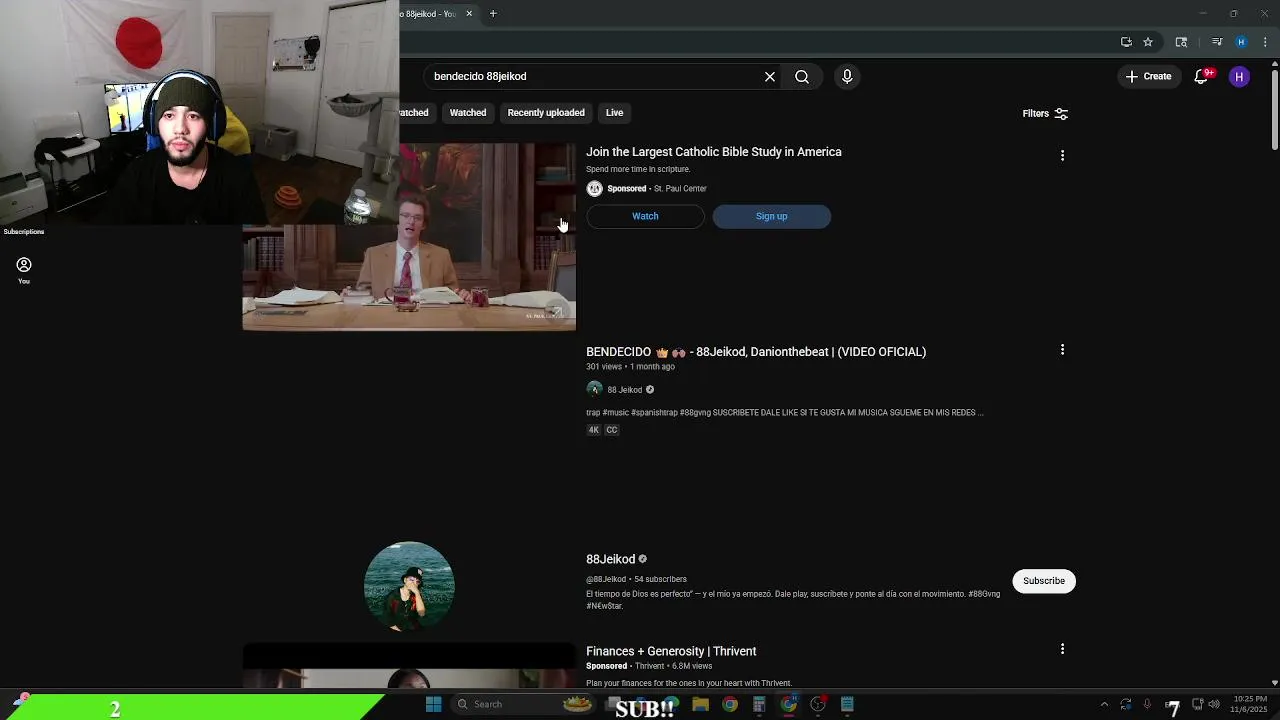Click the Windows taskbar Search box

[524, 704]
